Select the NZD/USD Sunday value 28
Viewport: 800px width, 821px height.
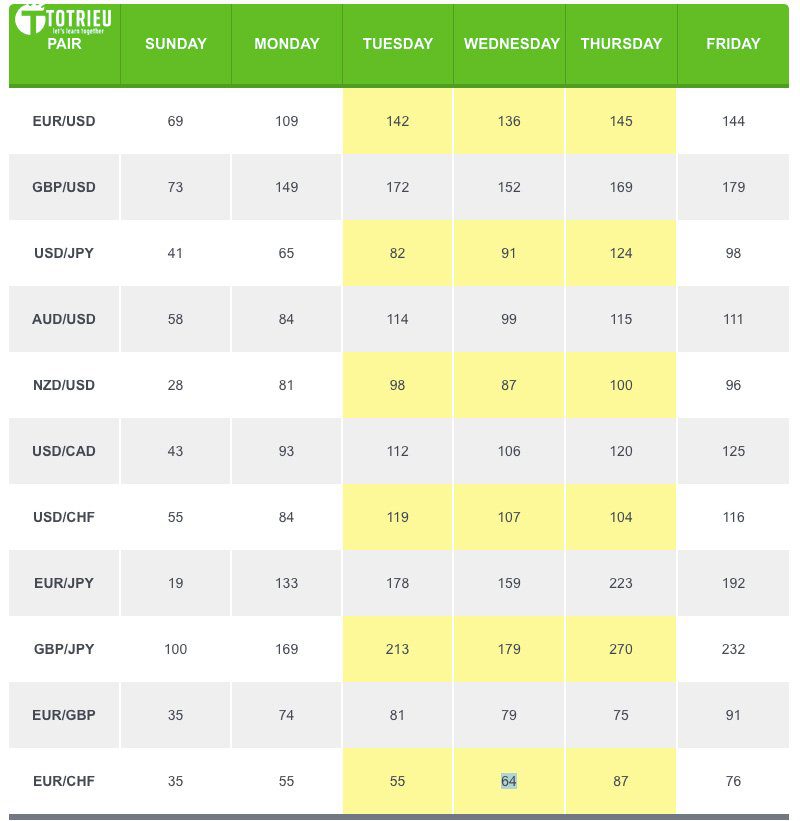pos(175,385)
